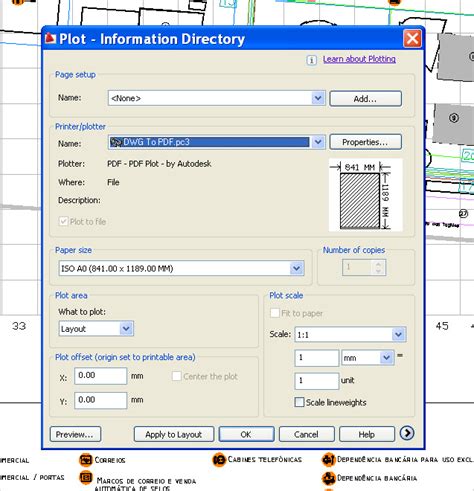Click the Cabines telefónicas legend icon
This screenshot has height=491, width=474.
(x=219, y=460)
